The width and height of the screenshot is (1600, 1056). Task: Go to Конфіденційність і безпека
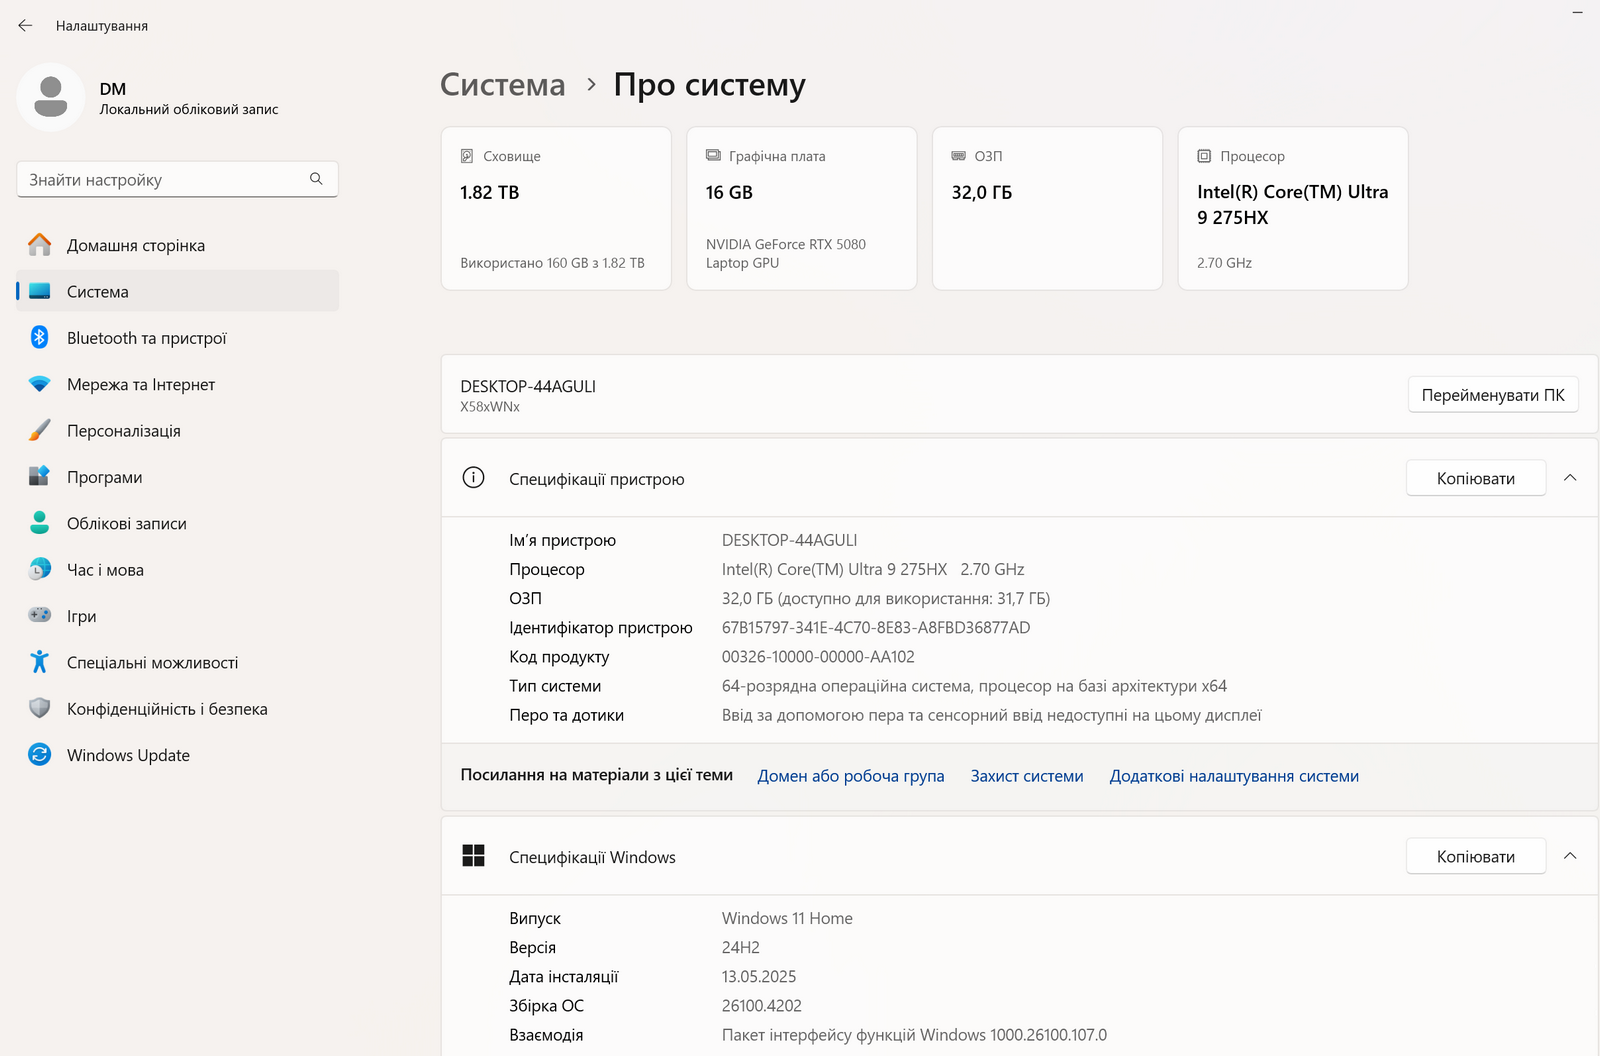[178, 708]
